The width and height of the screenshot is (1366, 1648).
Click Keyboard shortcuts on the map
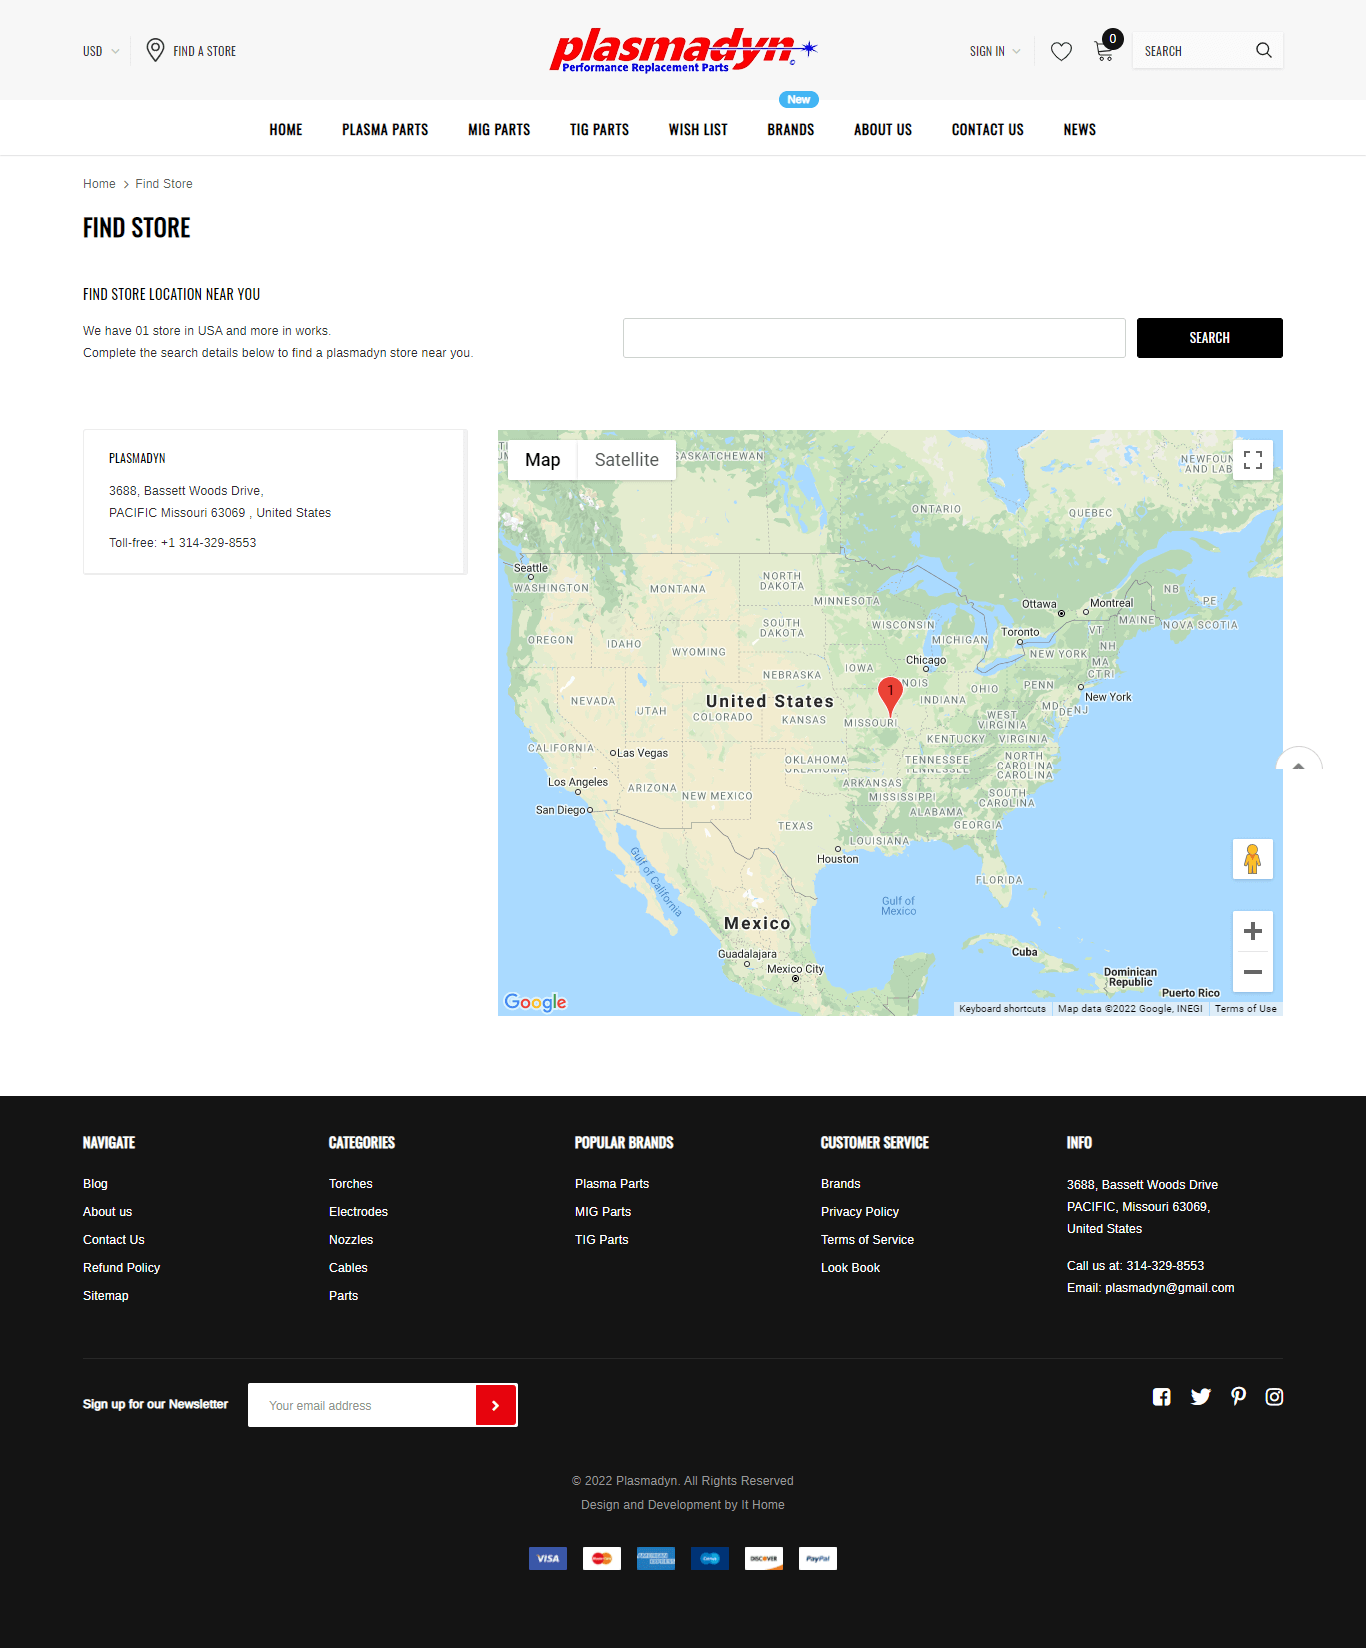(x=1003, y=1009)
